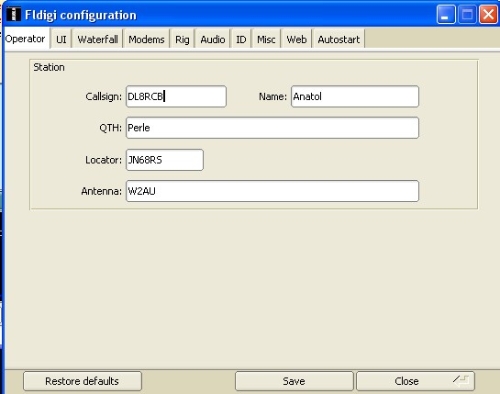500x394 pixels.
Task: Open the UI tab
Action: pos(61,39)
